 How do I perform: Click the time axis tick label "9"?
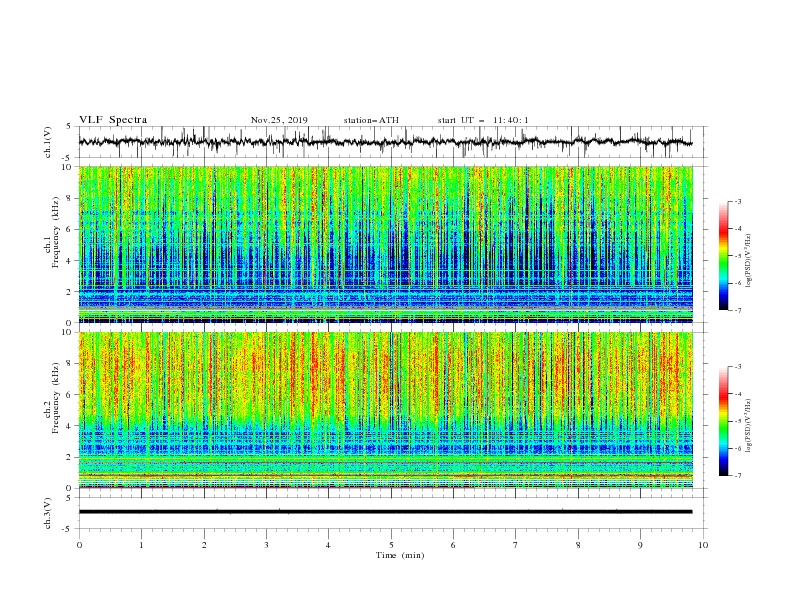[x=640, y=545]
